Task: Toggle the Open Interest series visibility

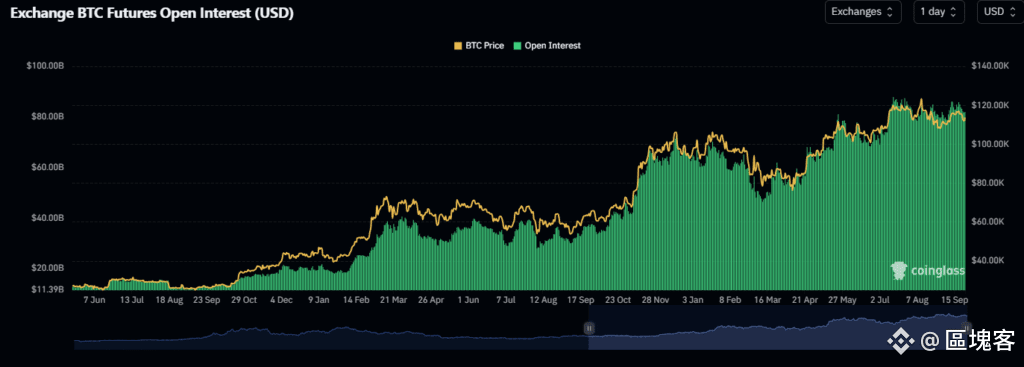Action: (x=547, y=46)
